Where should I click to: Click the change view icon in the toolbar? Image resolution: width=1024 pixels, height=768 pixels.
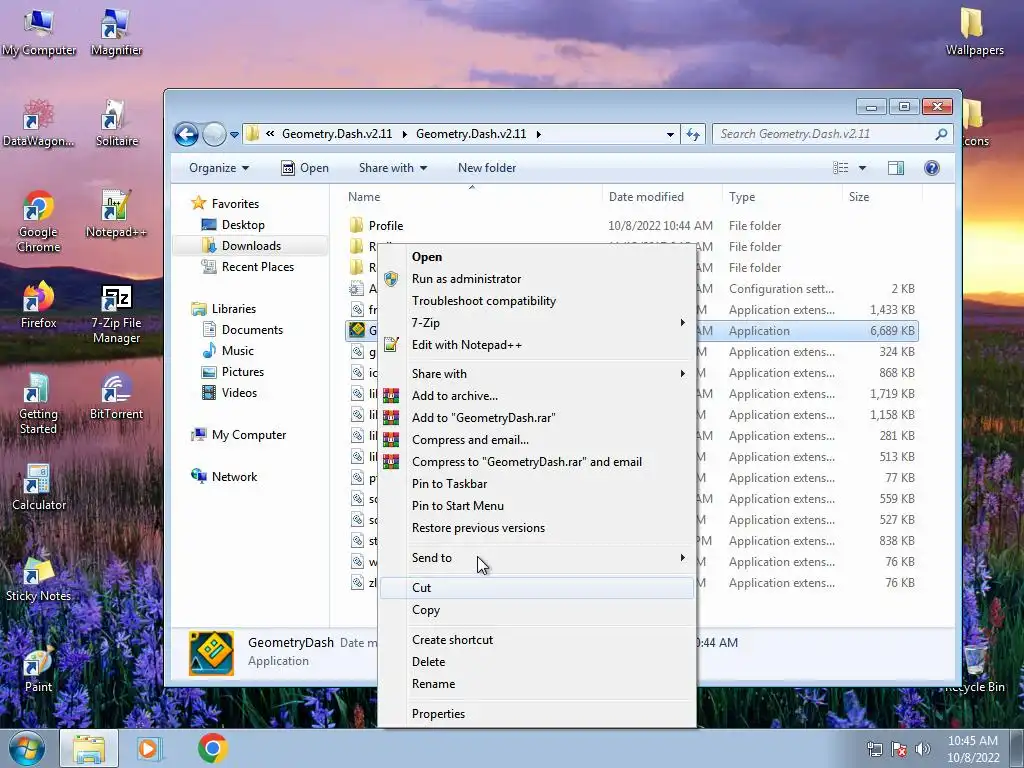[x=840, y=168]
